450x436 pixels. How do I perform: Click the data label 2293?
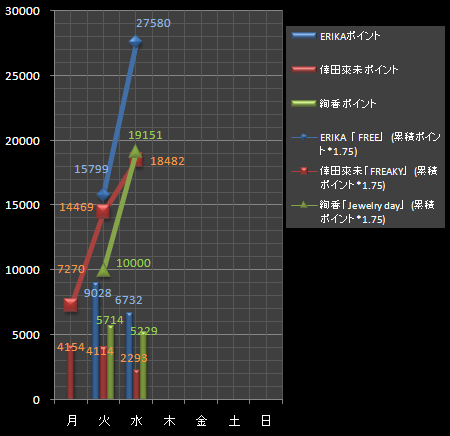click(x=134, y=358)
